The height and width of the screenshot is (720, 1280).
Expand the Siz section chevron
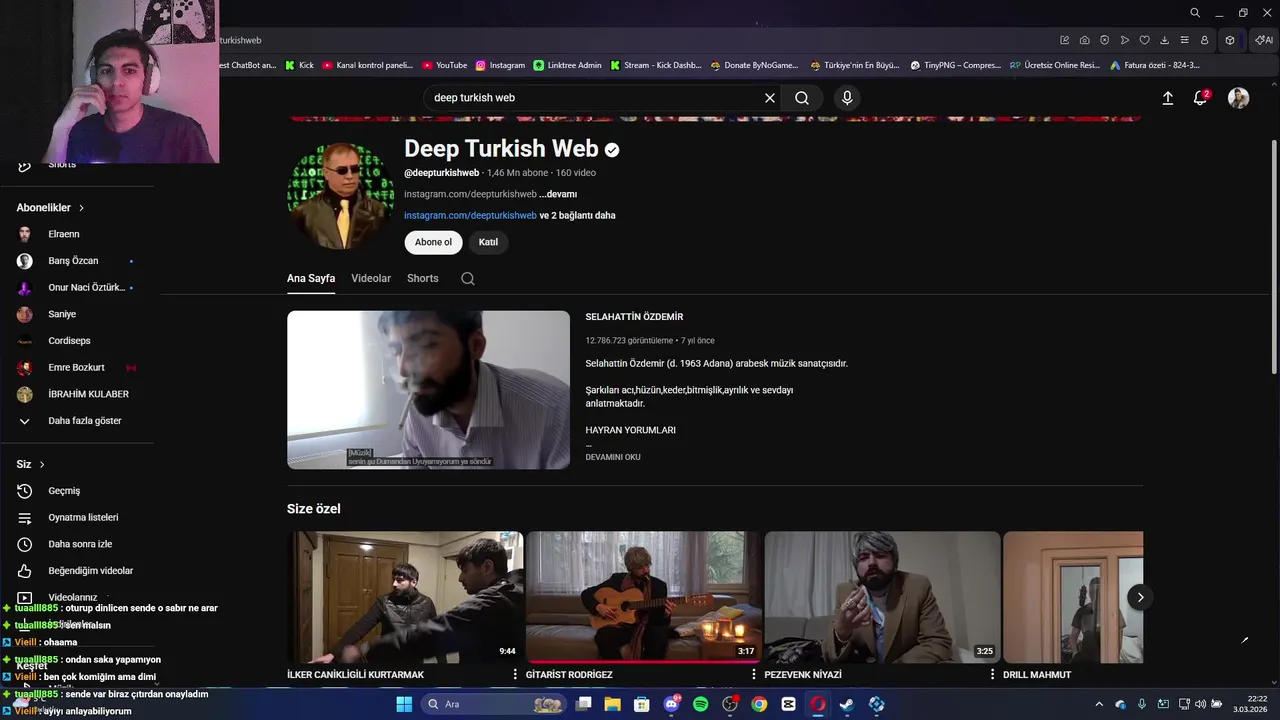(42, 465)
